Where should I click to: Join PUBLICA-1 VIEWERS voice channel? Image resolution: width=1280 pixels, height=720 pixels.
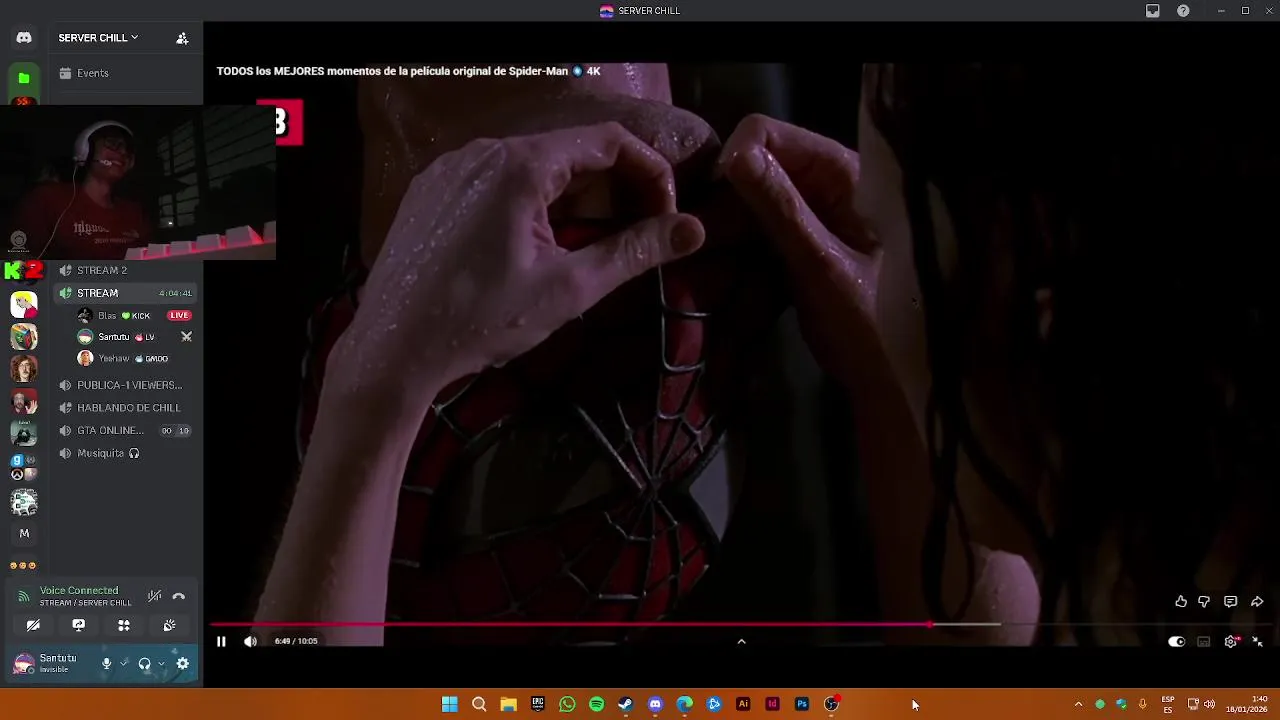coord(125,385)
